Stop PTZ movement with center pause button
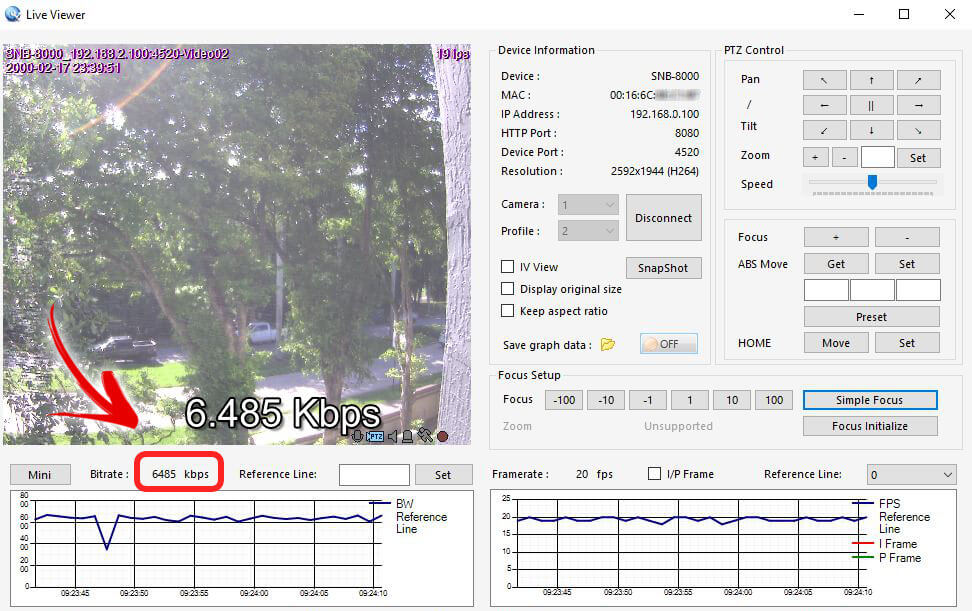The image size is (972, 611). click(871, 105)
